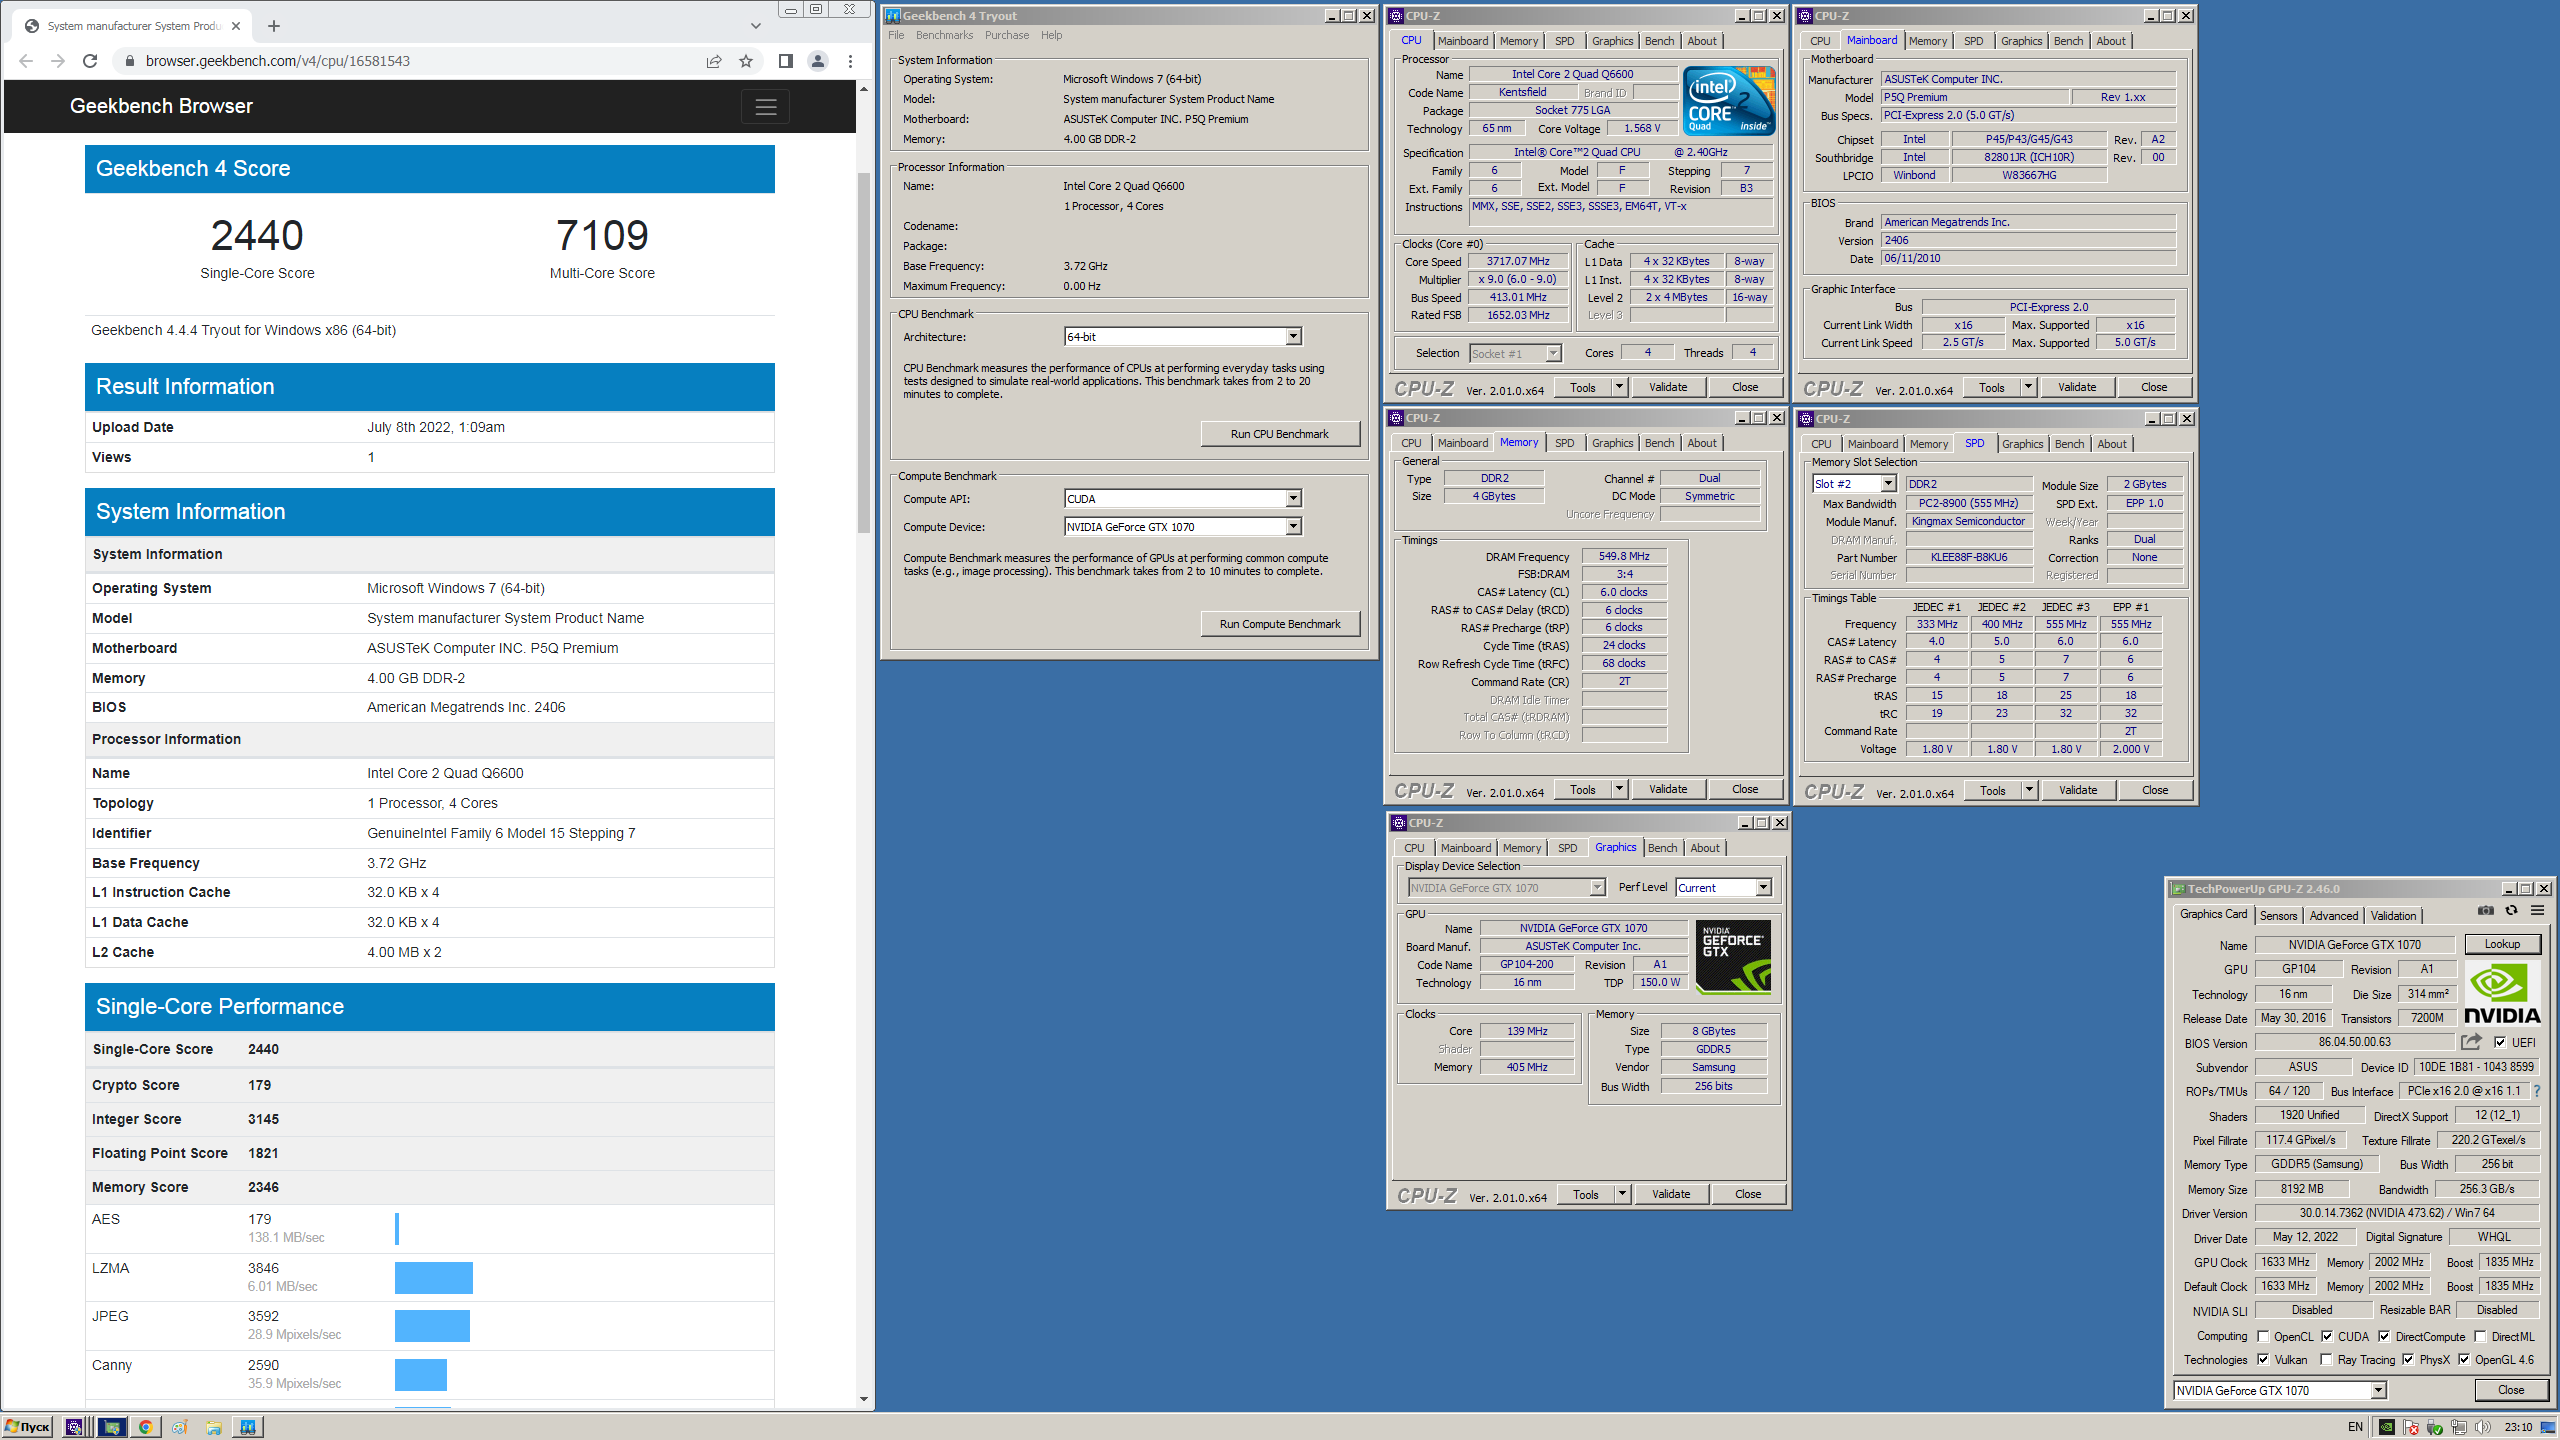The image size is (2560, 1440).
Task: Toggle the UEFI checkbox in GPU-Z
Action: pos(2500,1042)
